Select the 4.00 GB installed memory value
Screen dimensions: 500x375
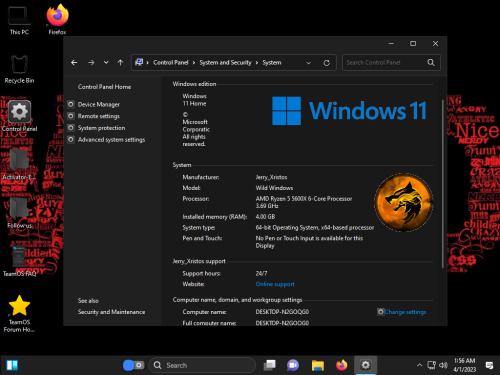tap(265, 217)
